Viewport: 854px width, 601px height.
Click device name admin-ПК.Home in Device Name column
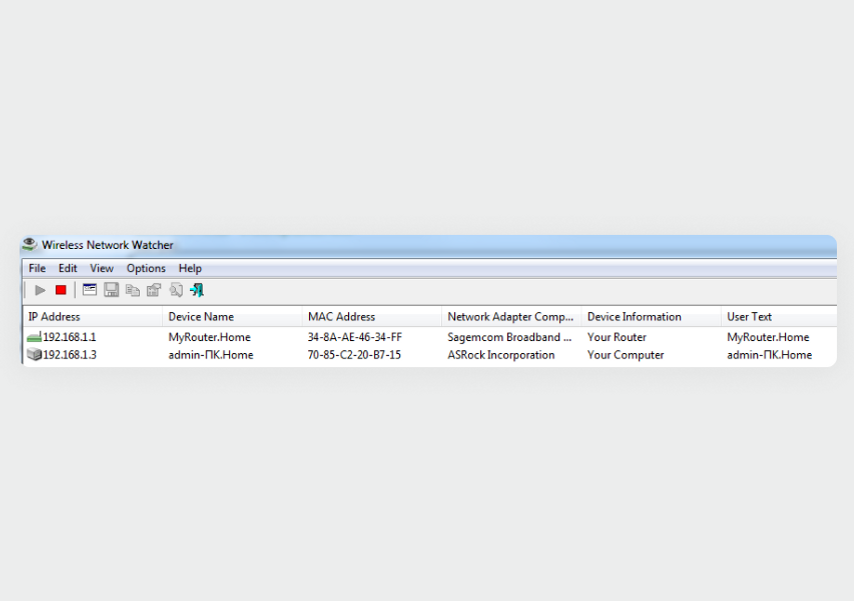pos(211,355)
